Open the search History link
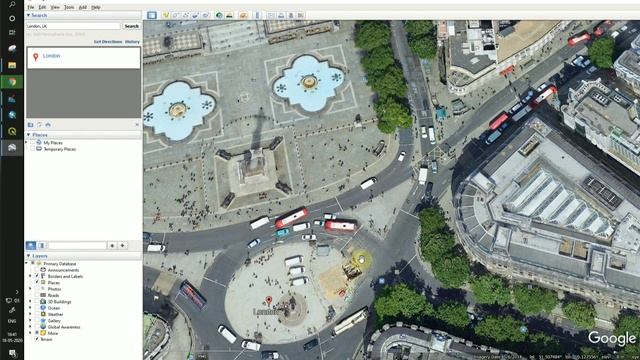640x360 pixels. click(132, 42)
